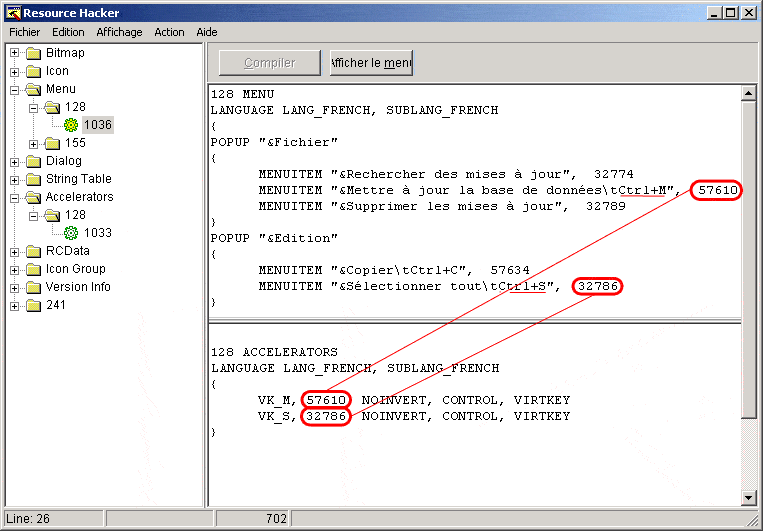
Task: Click the 155 folder icon
Action: click(53, 143)
